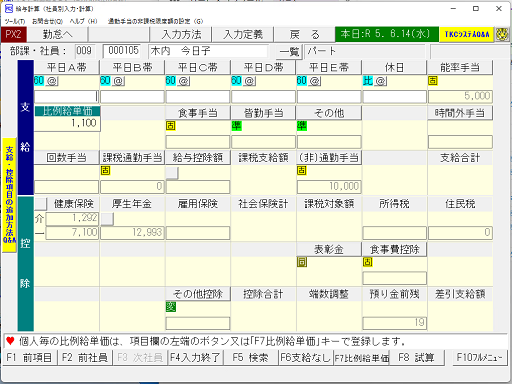Click the red PX2 logo button

point(13,34)
